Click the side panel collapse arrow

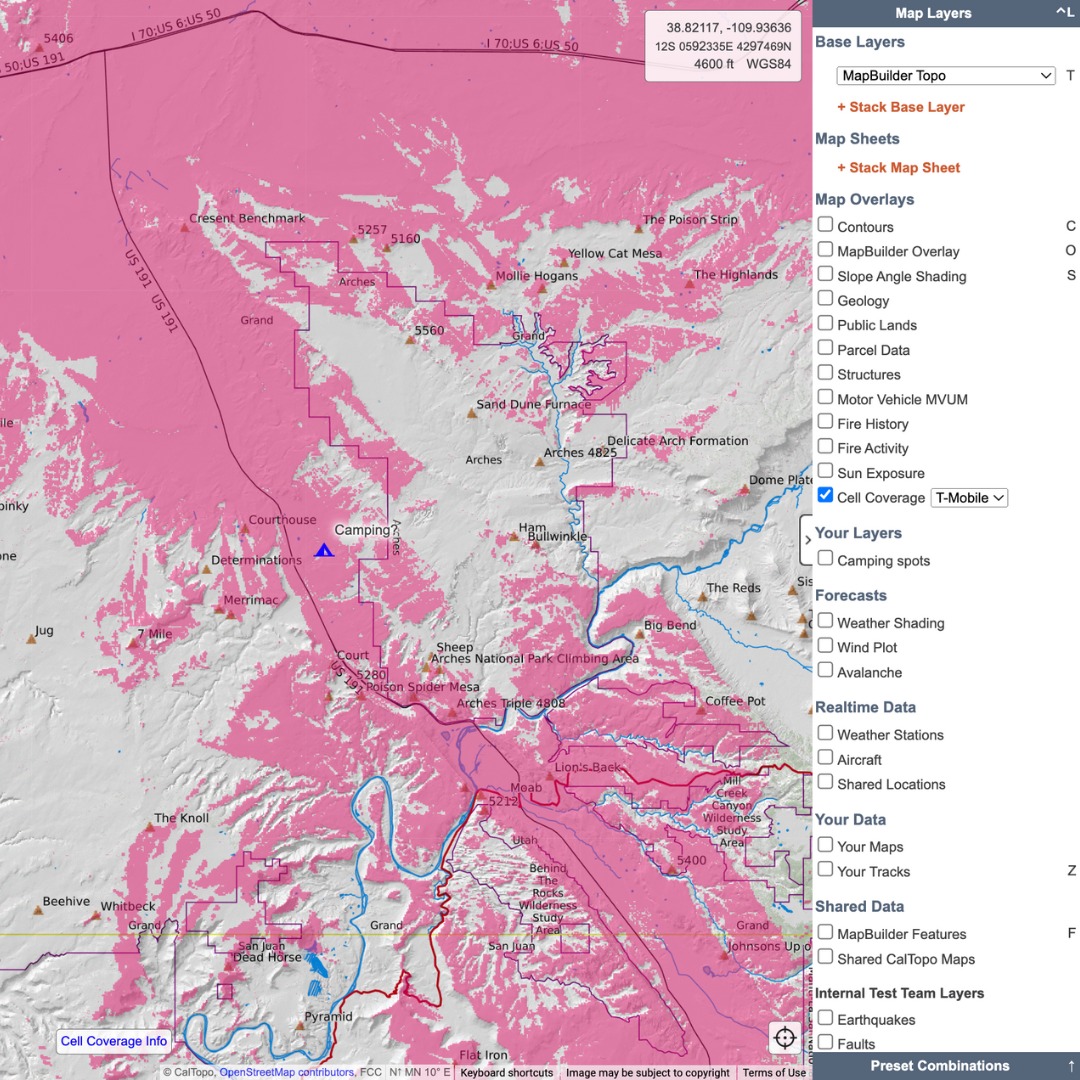(807, 540)
